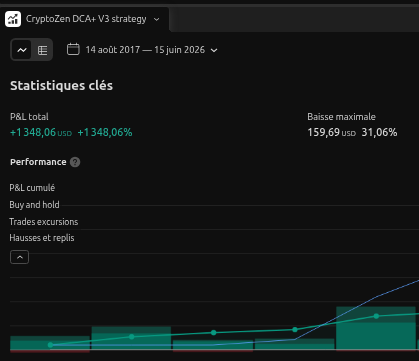
Task: Select the P&L cumulé legend item
Action: pyautogui.click(x=32, y=188)
